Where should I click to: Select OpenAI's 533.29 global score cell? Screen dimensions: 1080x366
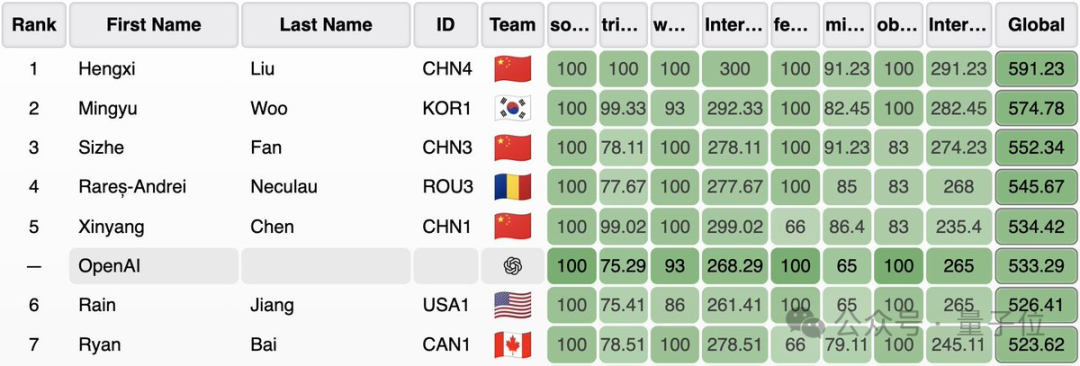pyautogui.click(x=1036, y=266)
